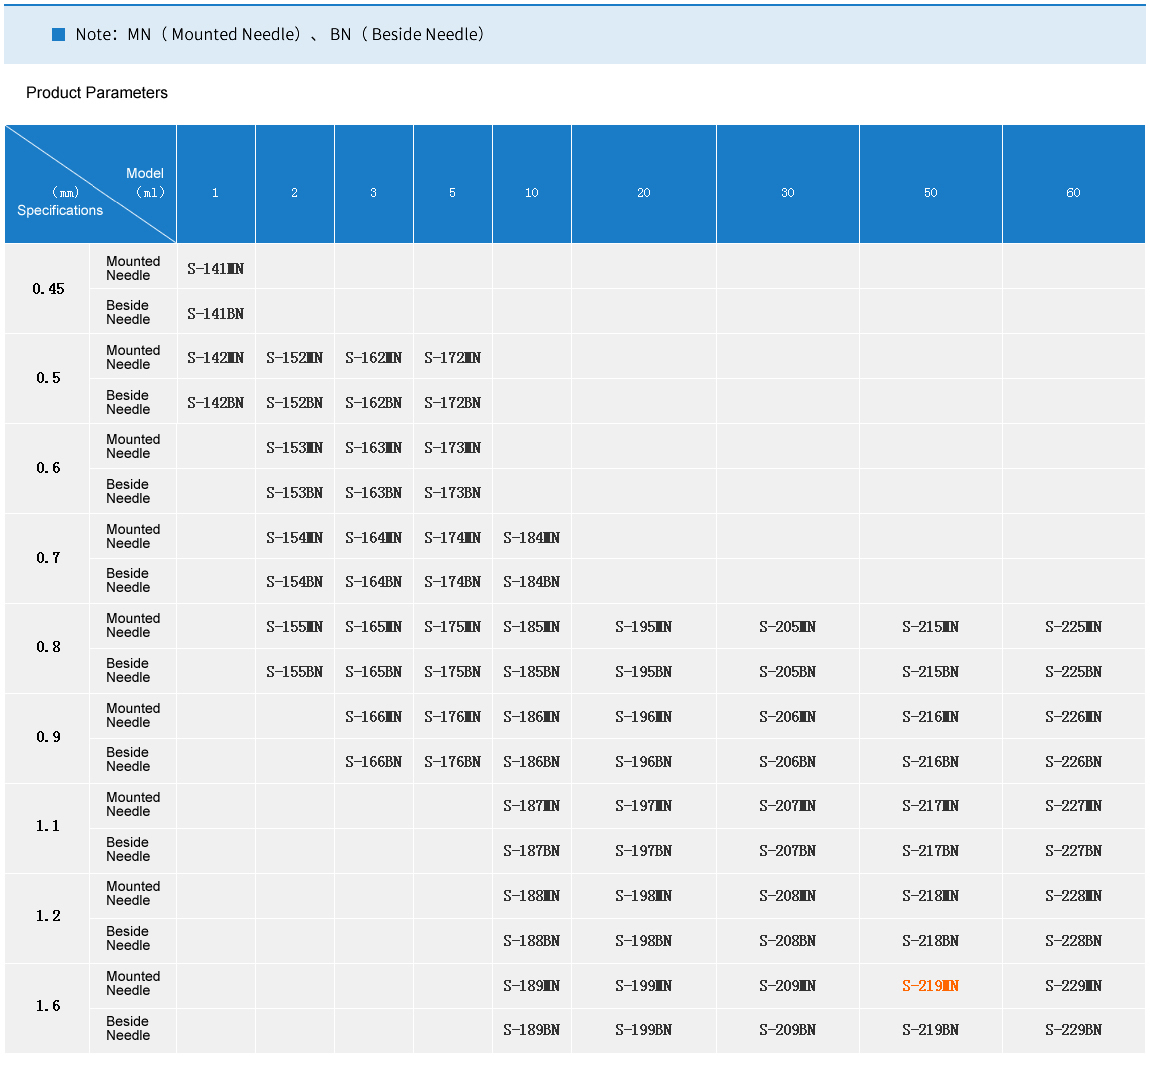Click the blue square bullet beside Note

tap(58, 35)
